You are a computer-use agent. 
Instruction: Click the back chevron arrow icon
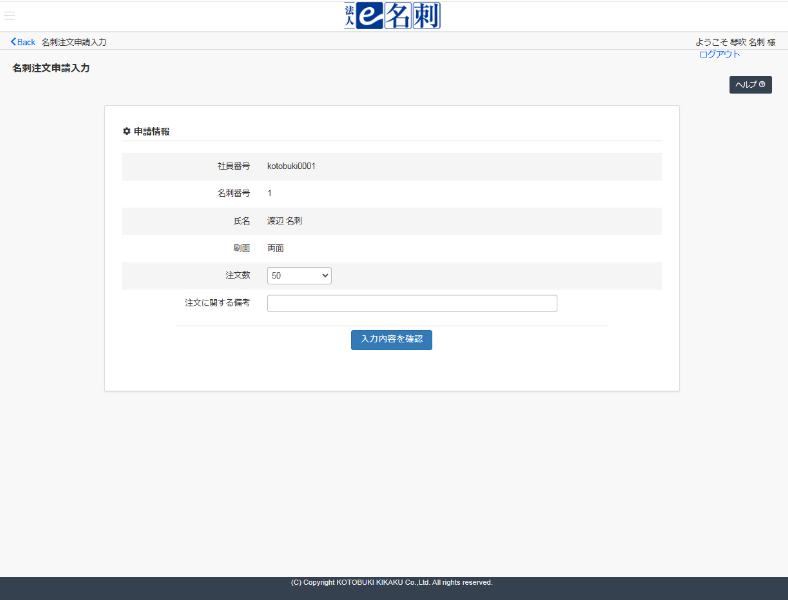[x=13, y=42]
